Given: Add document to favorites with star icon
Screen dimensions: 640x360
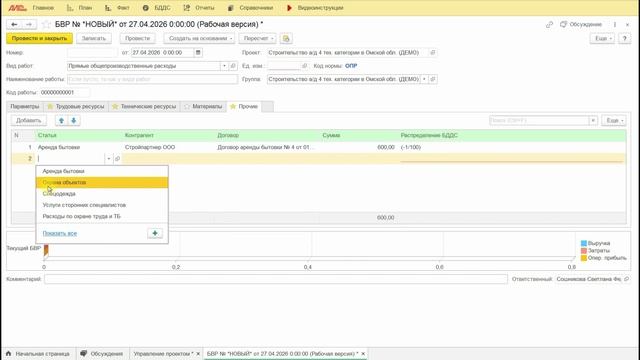Looking at the screenshot, I should click(x=46, y=24).
